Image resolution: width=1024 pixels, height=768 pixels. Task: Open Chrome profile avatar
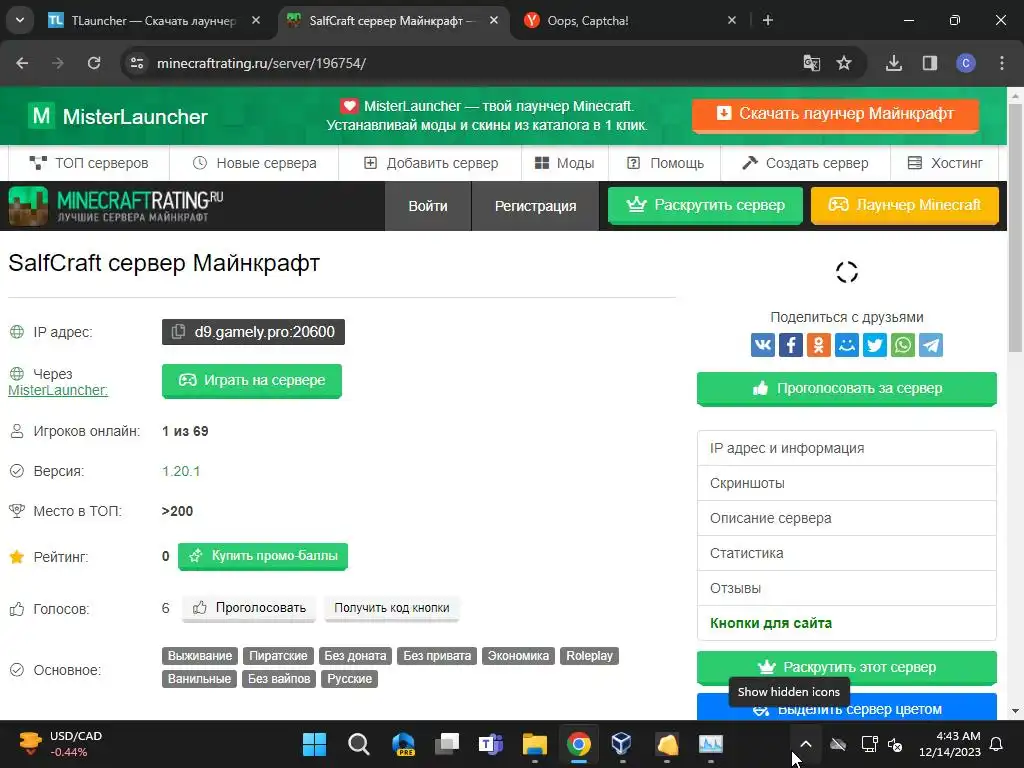965,63
